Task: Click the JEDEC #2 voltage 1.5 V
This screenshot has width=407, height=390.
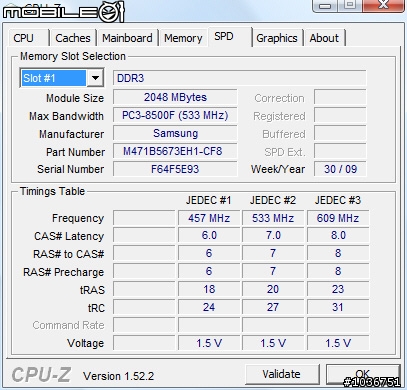Action: coord(273,343)
